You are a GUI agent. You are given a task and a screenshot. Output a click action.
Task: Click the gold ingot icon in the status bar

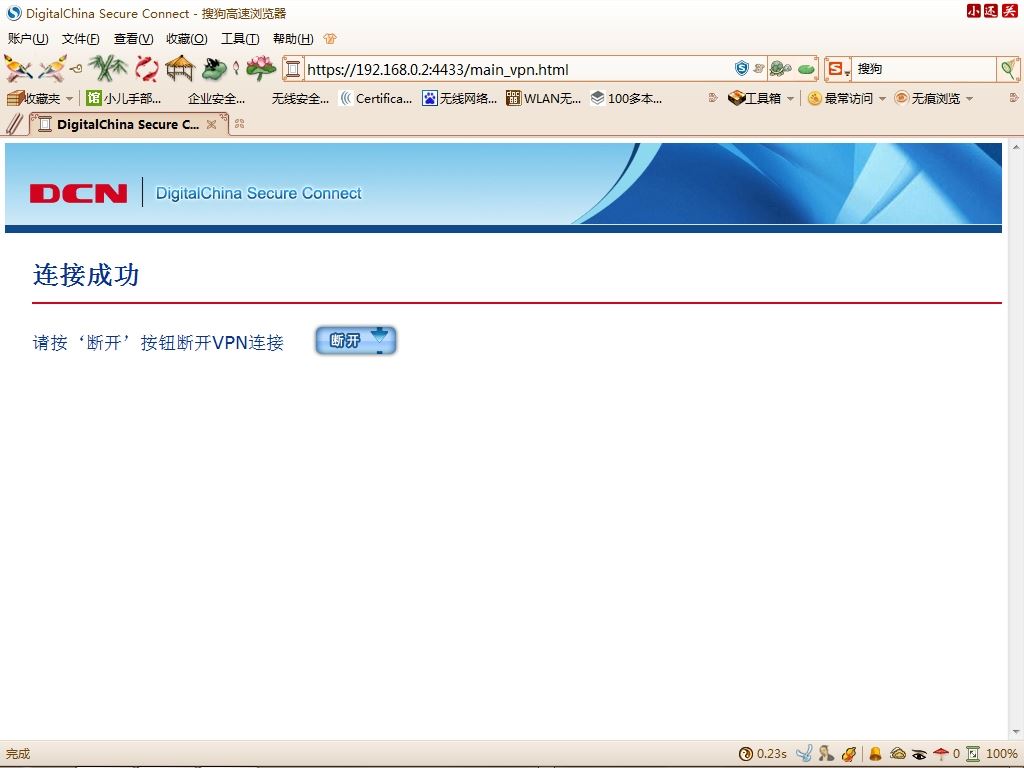coord(898,754)
